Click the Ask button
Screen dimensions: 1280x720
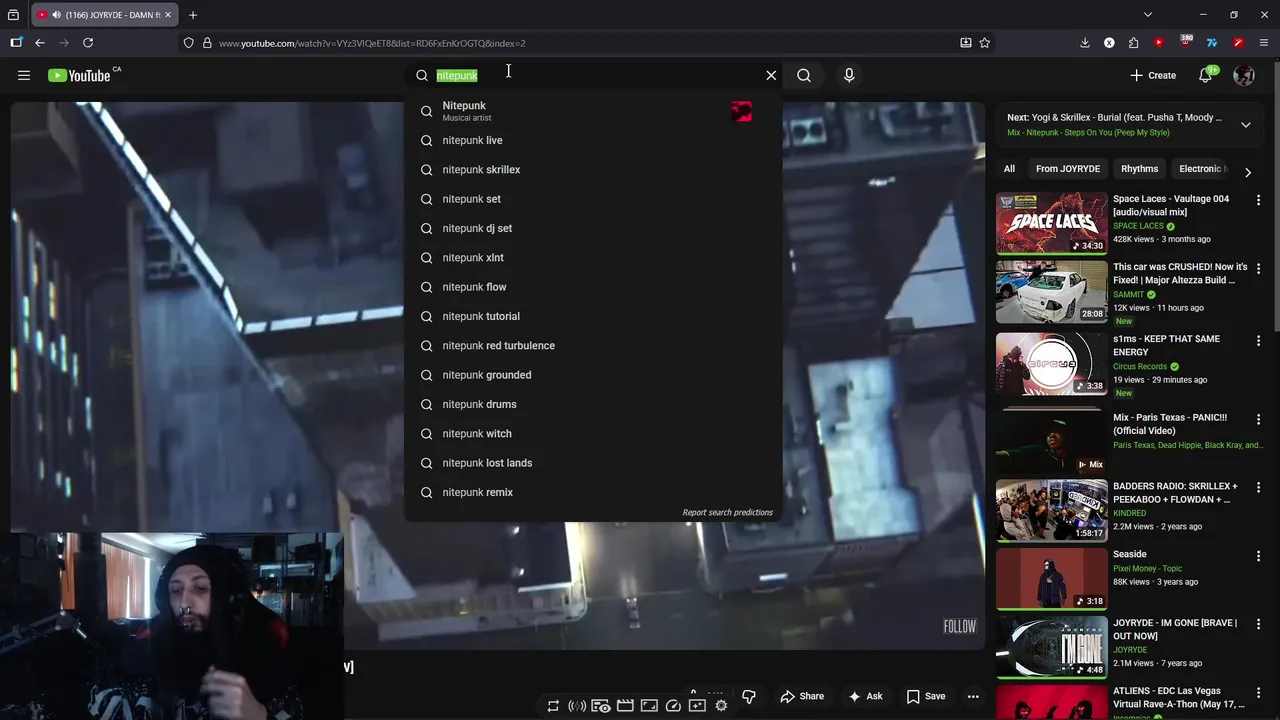(x=866, y=696)
